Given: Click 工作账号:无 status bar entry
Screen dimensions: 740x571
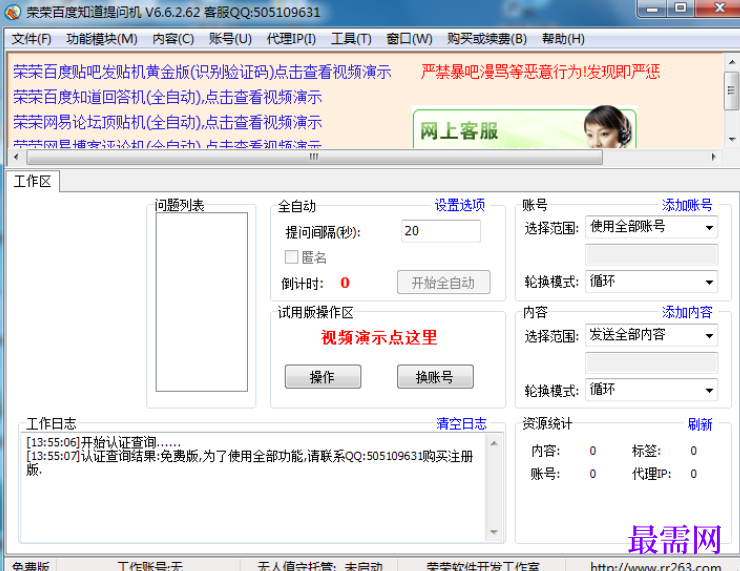Looking at the screenshot, I should (x=150, y=565).
